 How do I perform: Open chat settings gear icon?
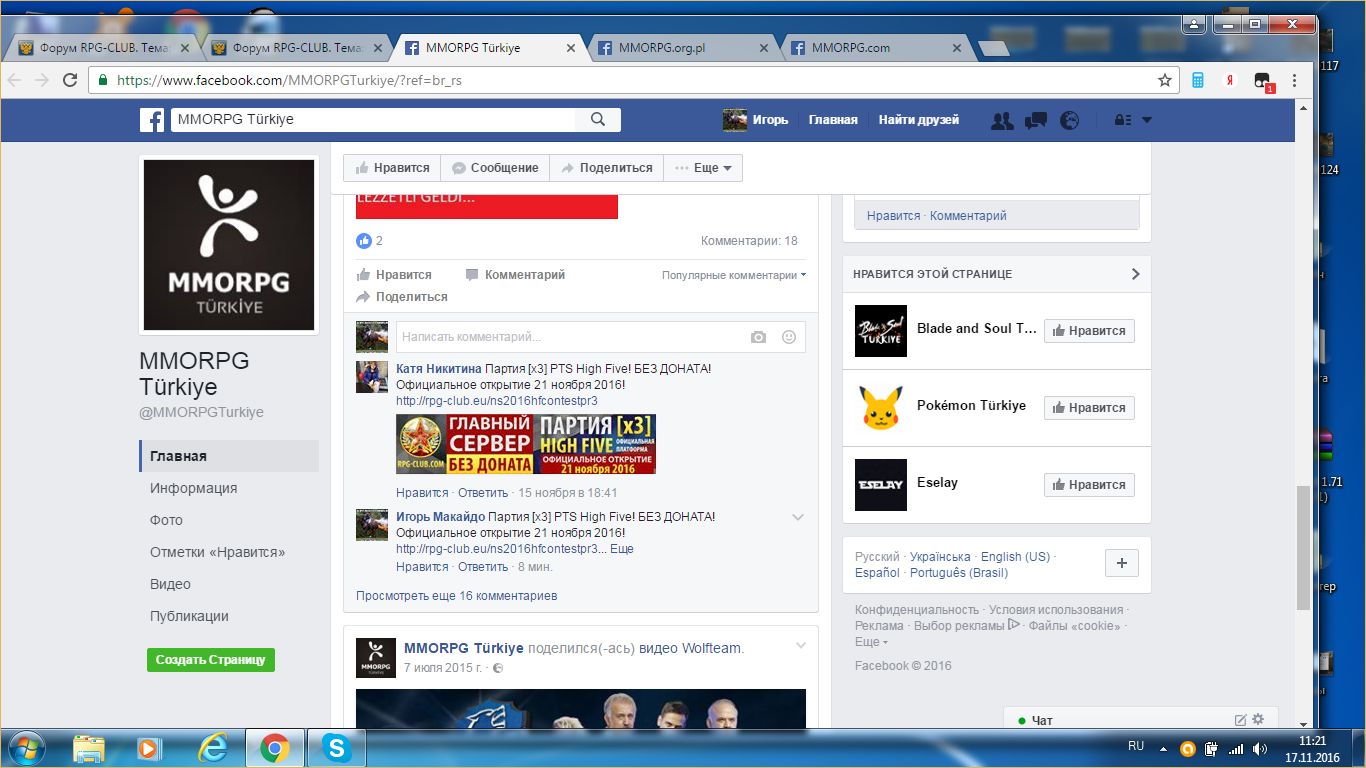tap(1258, 719)
